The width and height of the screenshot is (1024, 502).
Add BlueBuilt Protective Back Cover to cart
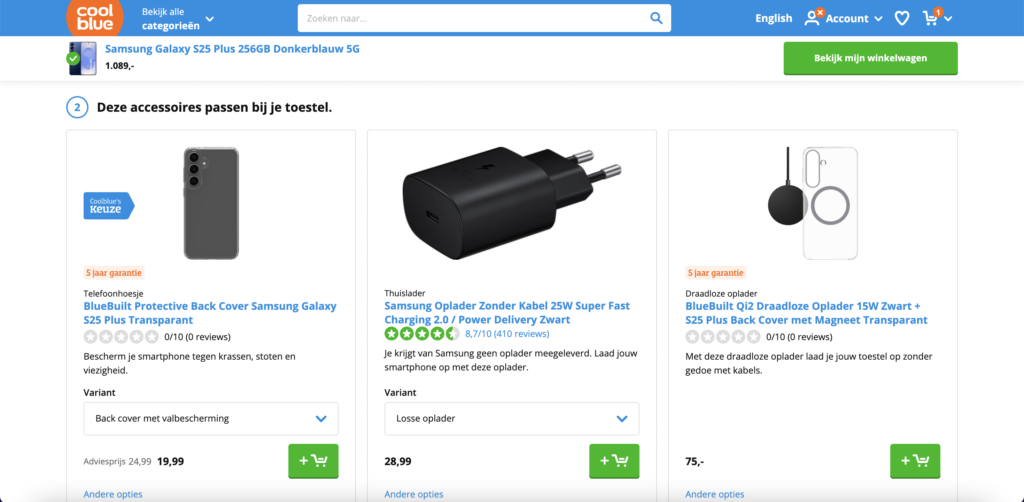pyautogui.click(x=312, y=461)
